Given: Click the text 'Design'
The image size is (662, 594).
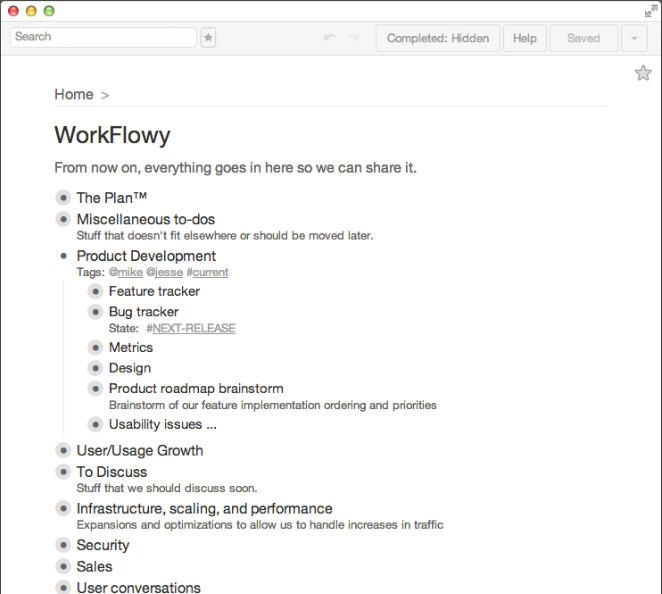Looking at the screenshot, I should (130, 368).
